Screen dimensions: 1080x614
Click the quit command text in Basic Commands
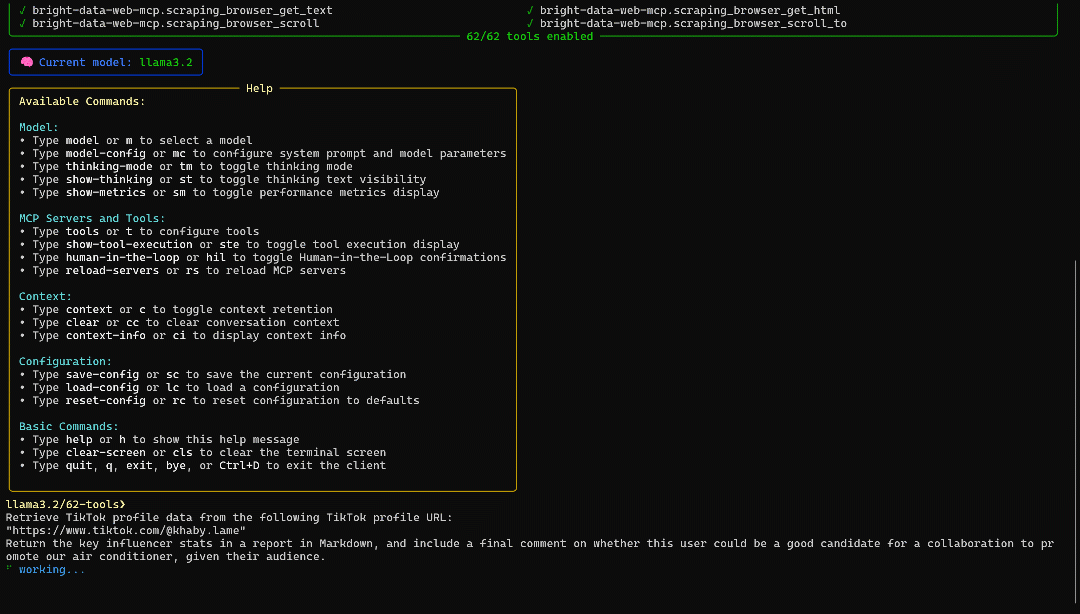coord(78,465)
